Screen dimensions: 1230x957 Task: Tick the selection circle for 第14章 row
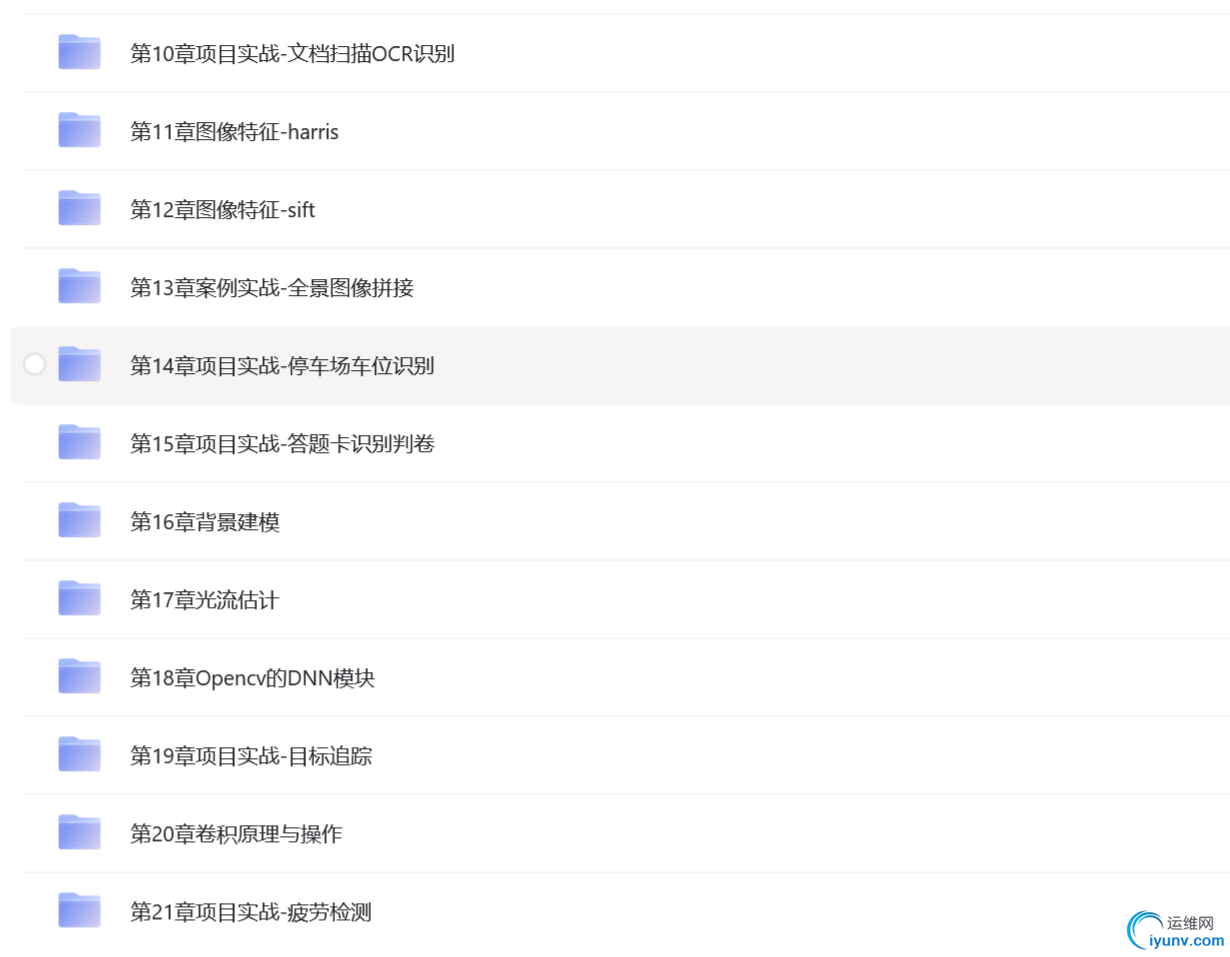tap(34, 365)
